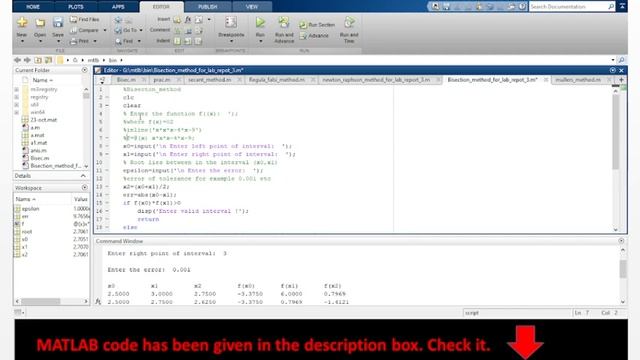This screenshot has height=360, width=640.
Task: Switch to the APPS ribbon tab
Action: point(118,7)
